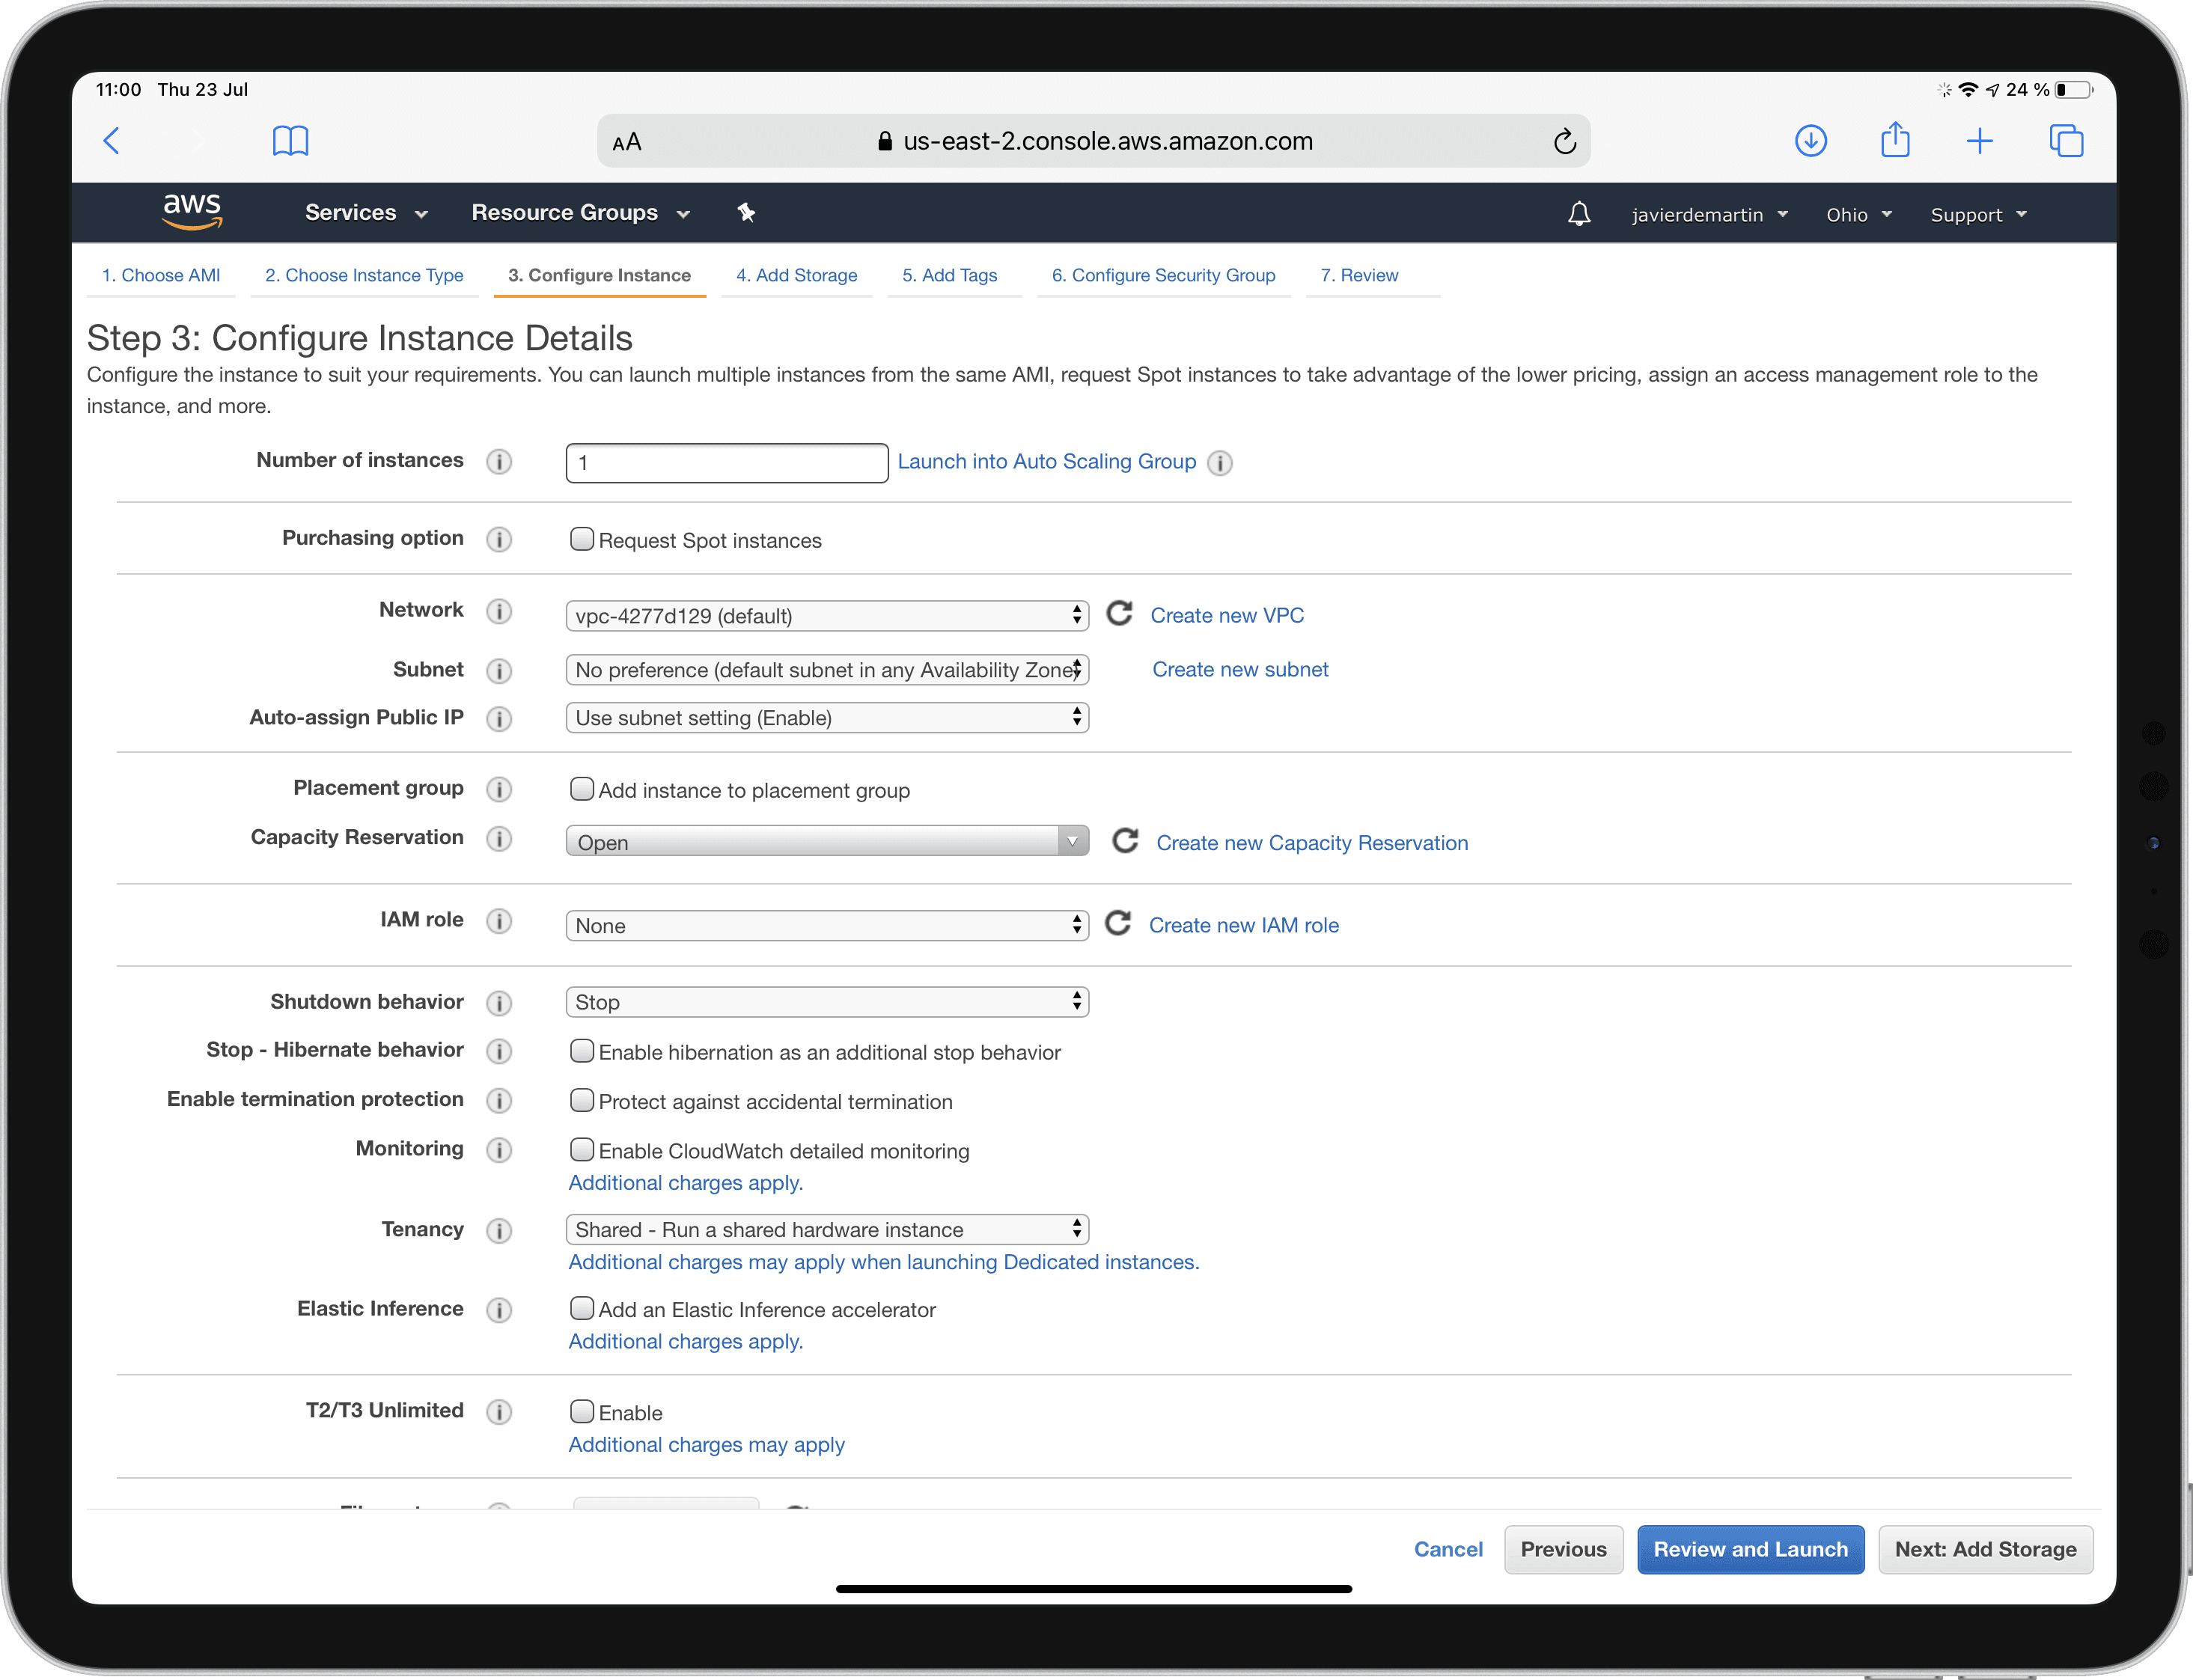2193x1680 pixels.
Task: Show info icon for T2/T3 Unlimited
Action: coord(499,1412)
